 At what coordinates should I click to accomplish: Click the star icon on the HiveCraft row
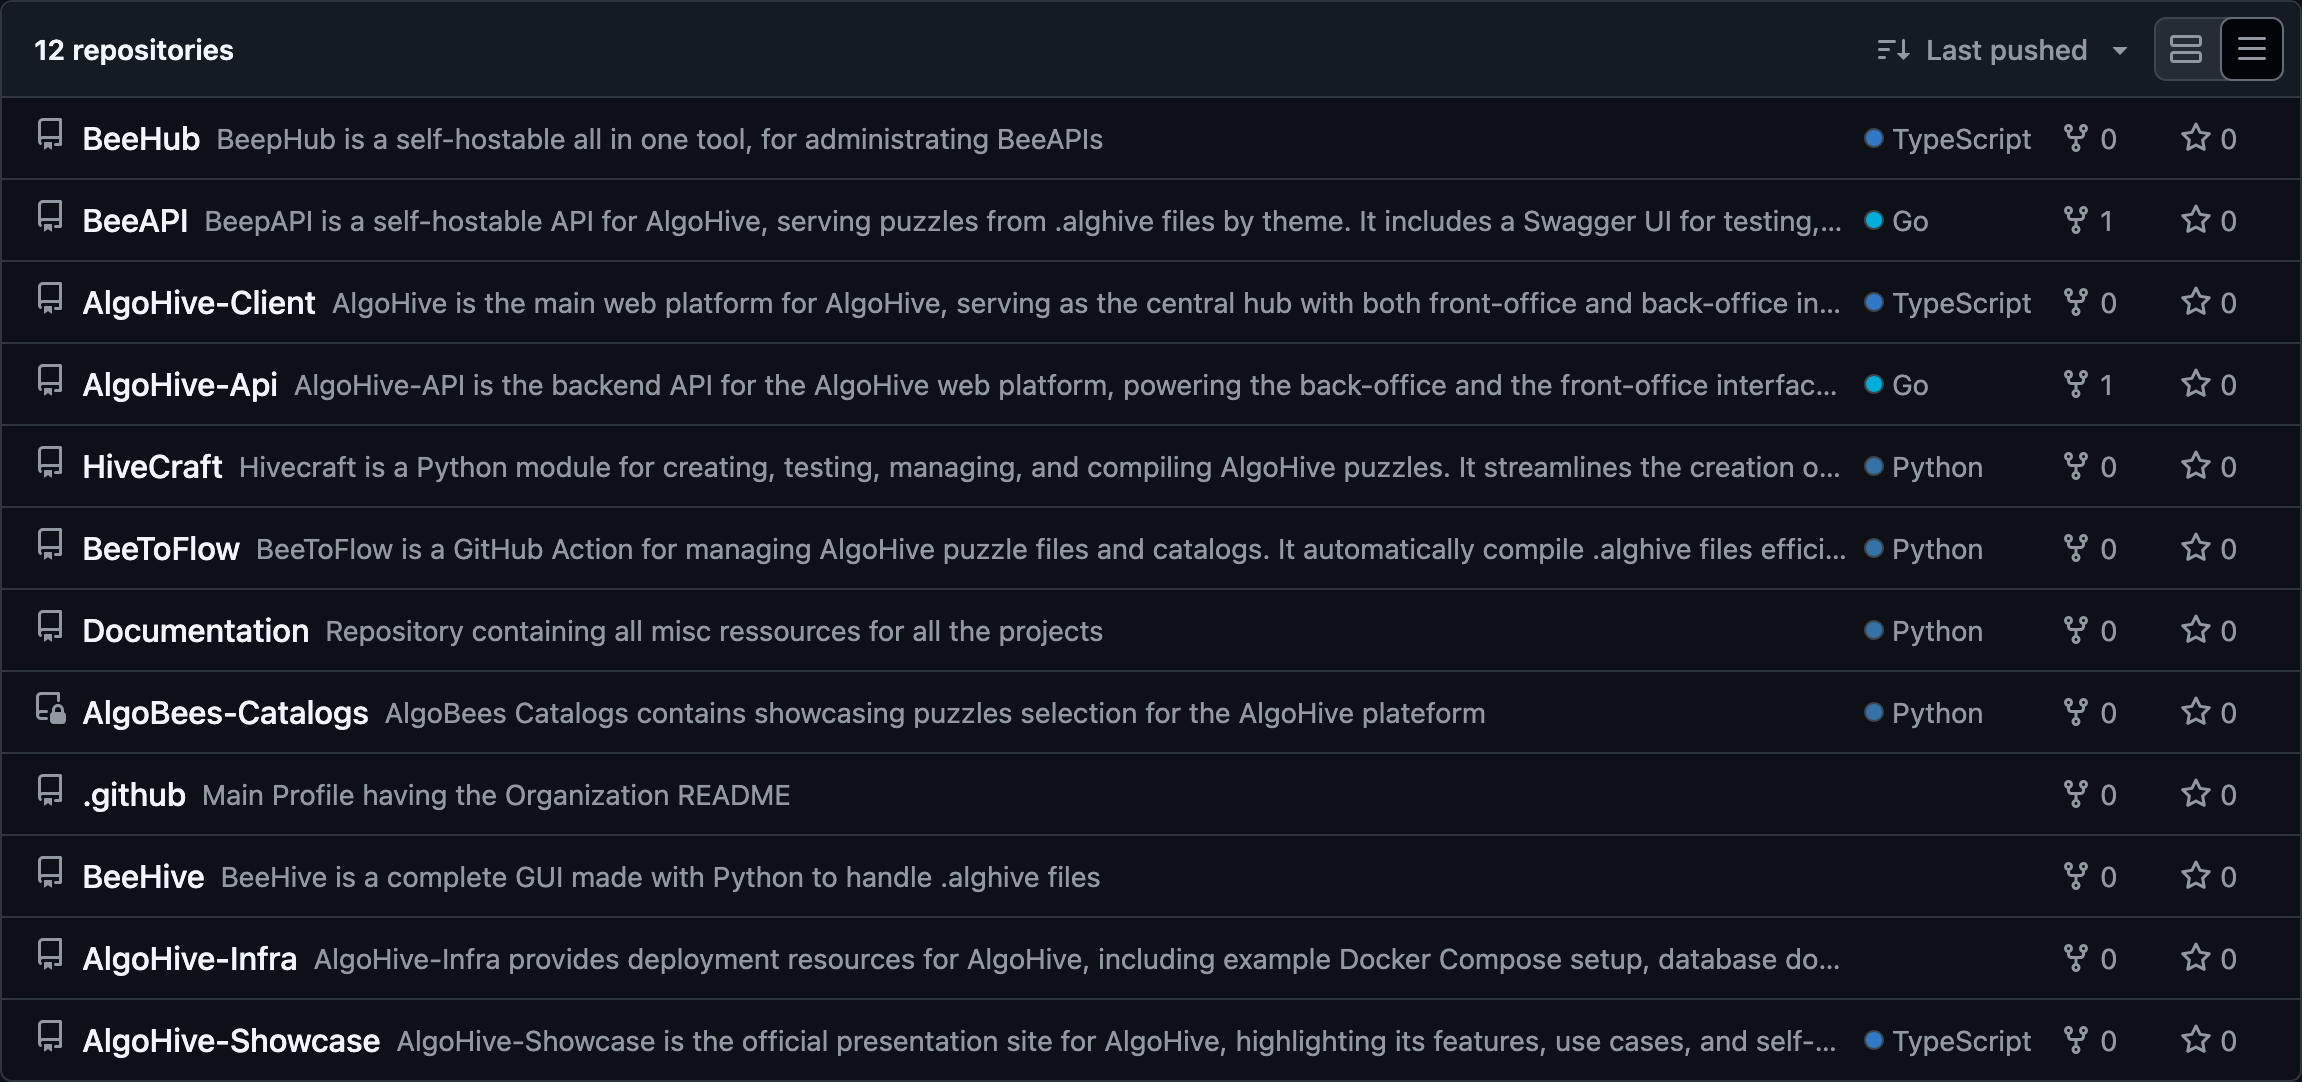click(x=2195, y=466)
